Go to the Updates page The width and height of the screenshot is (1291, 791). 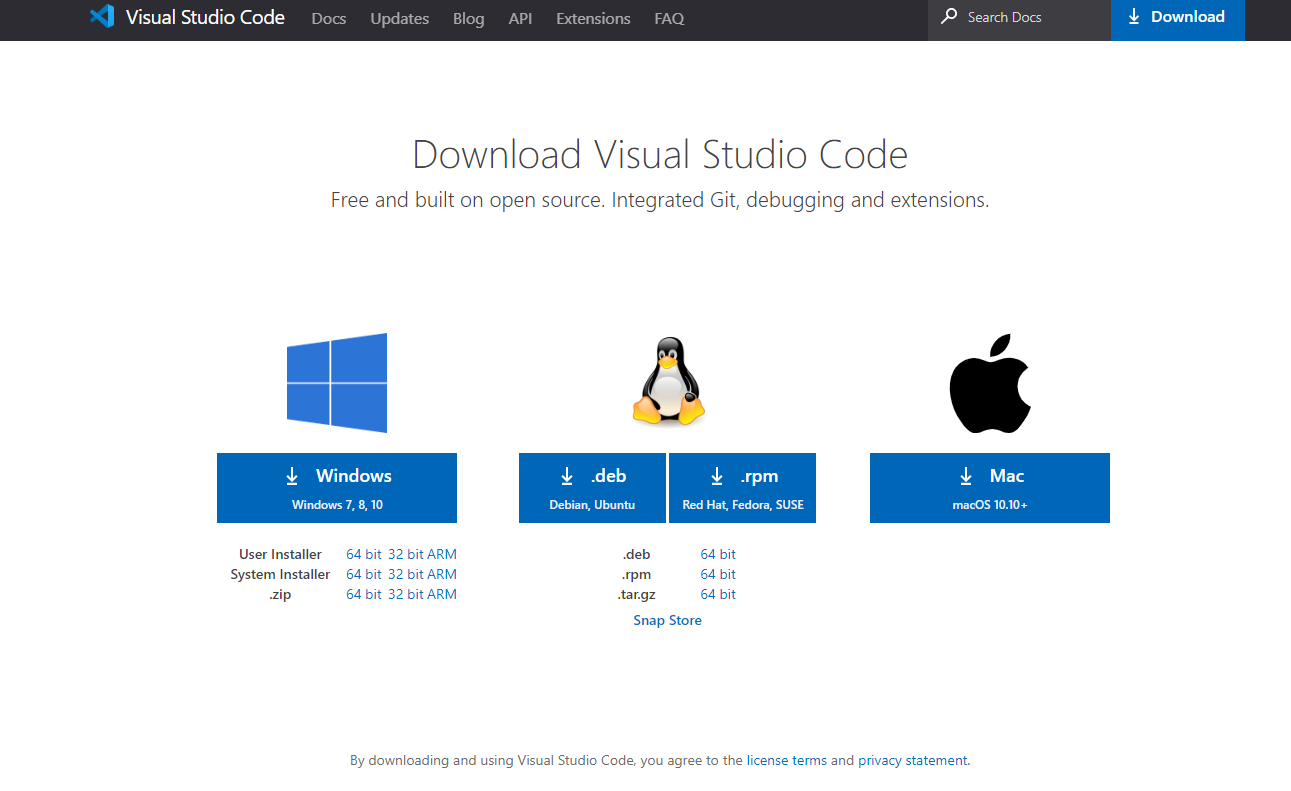[x=399, y=18]
